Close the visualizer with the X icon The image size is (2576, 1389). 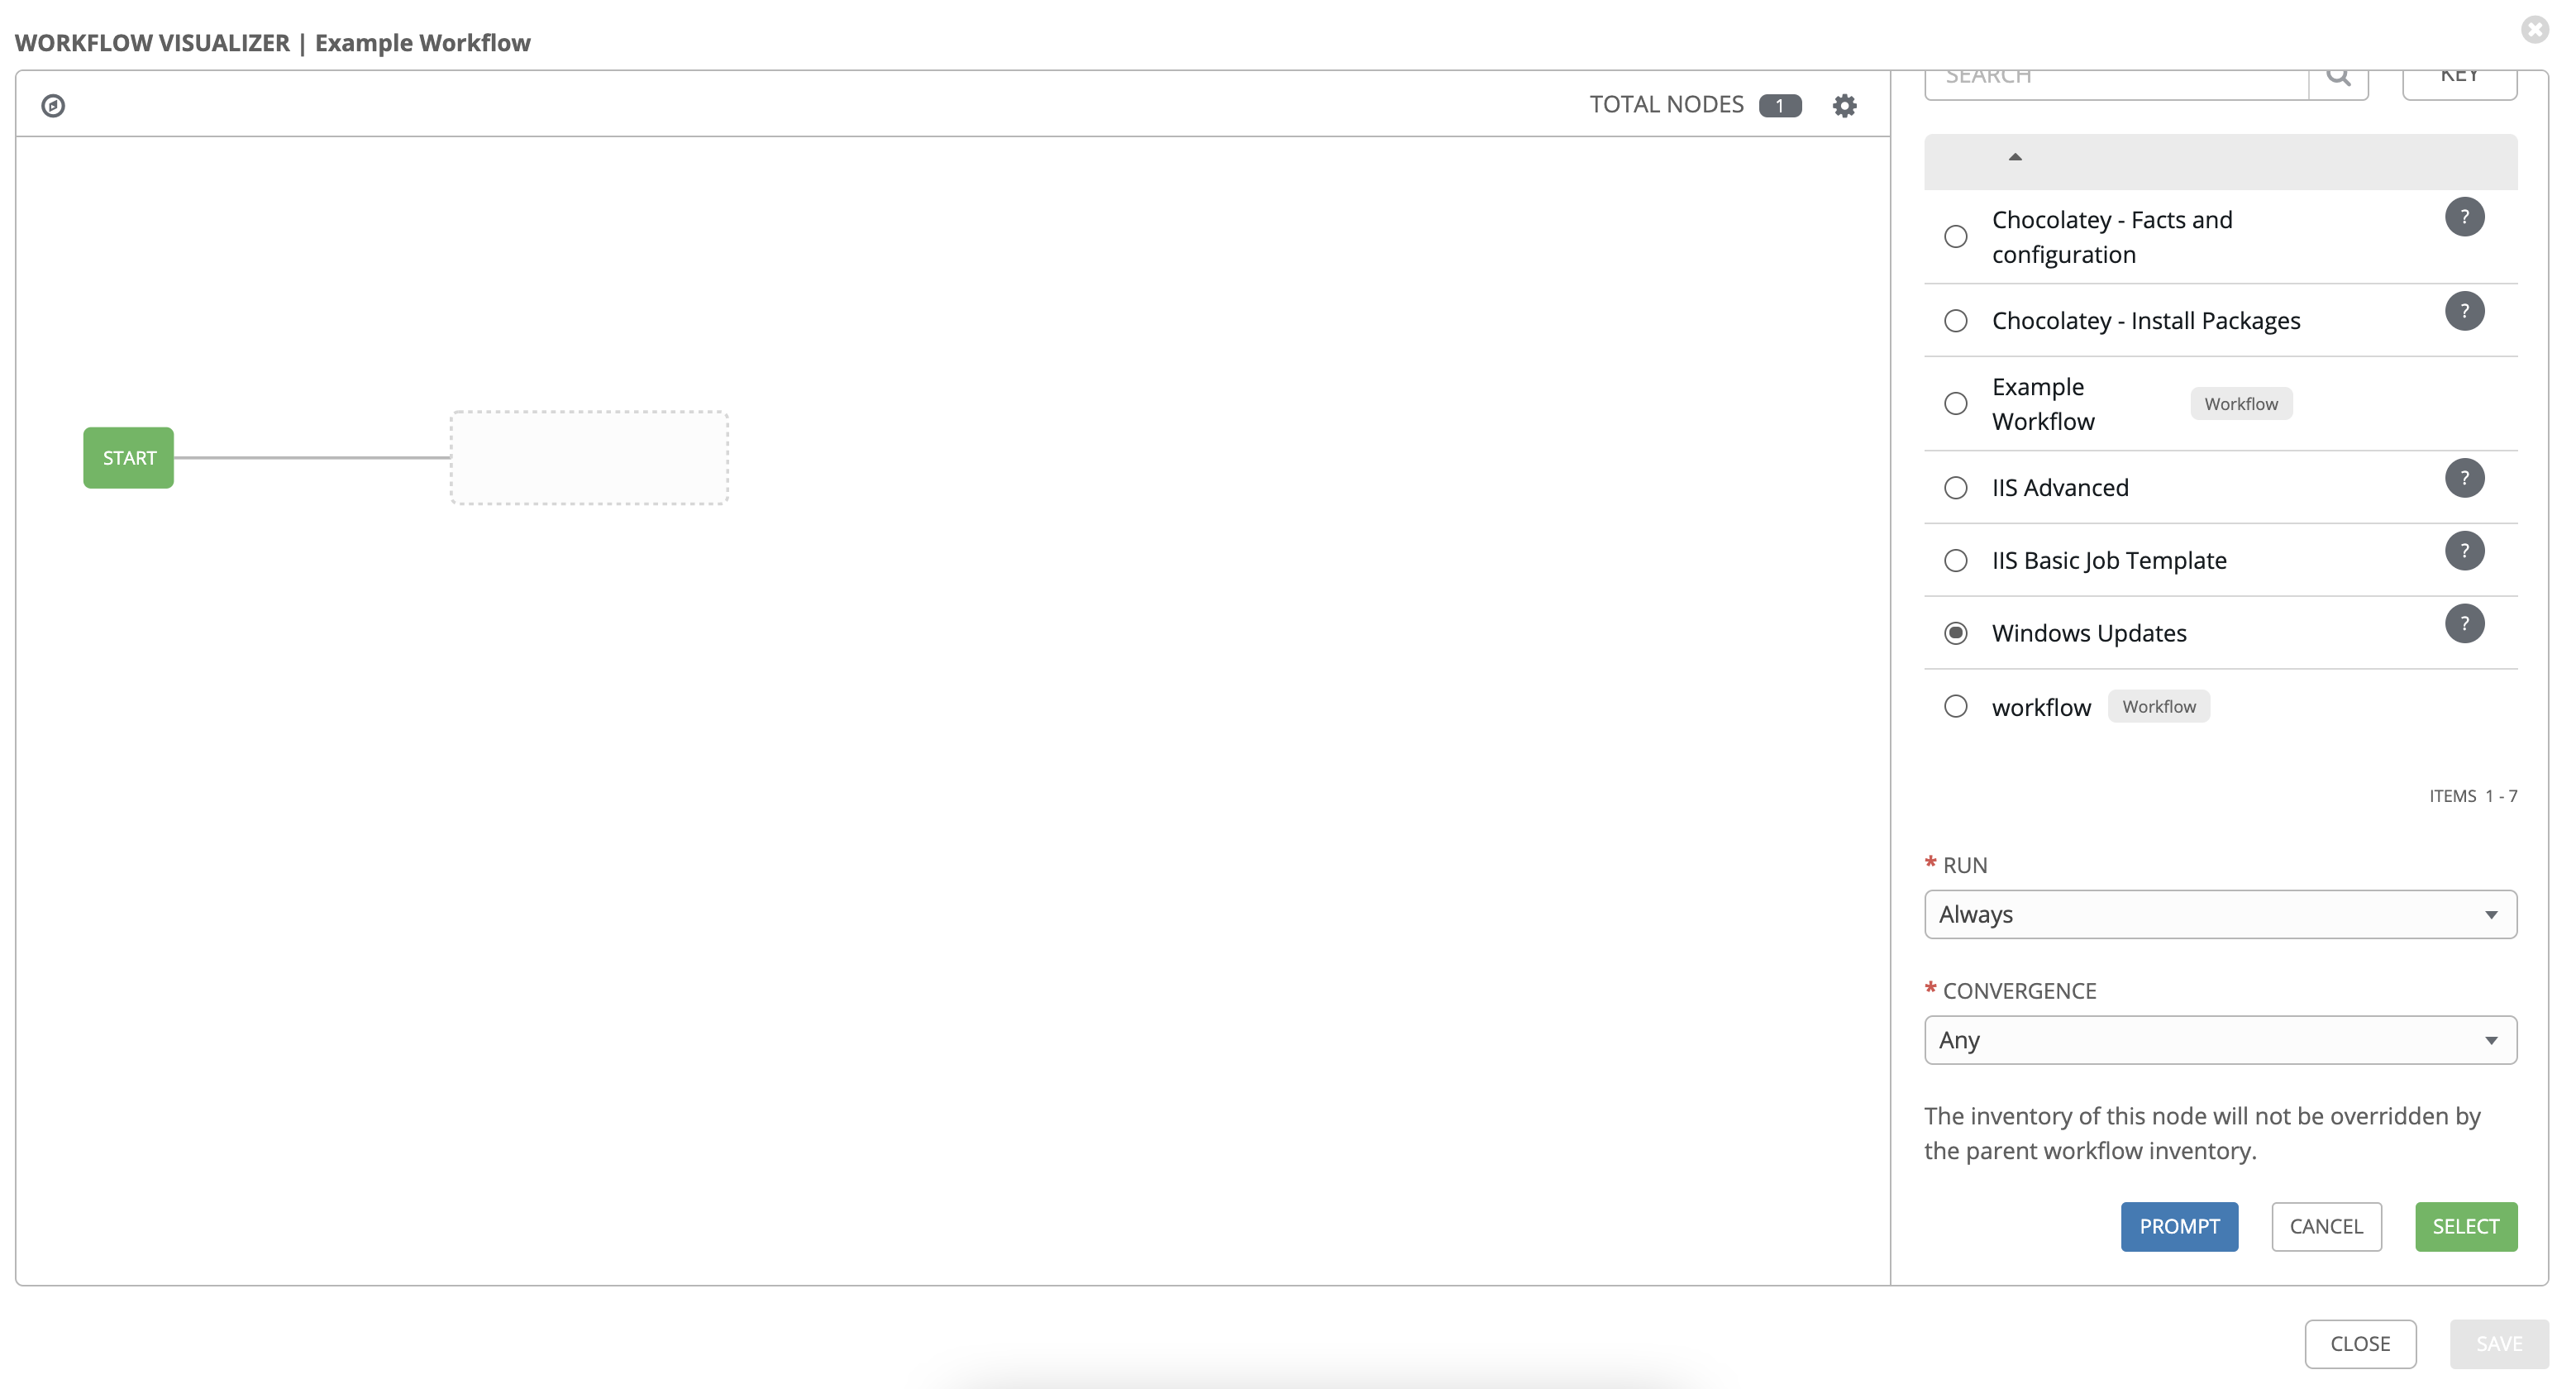2534,29
